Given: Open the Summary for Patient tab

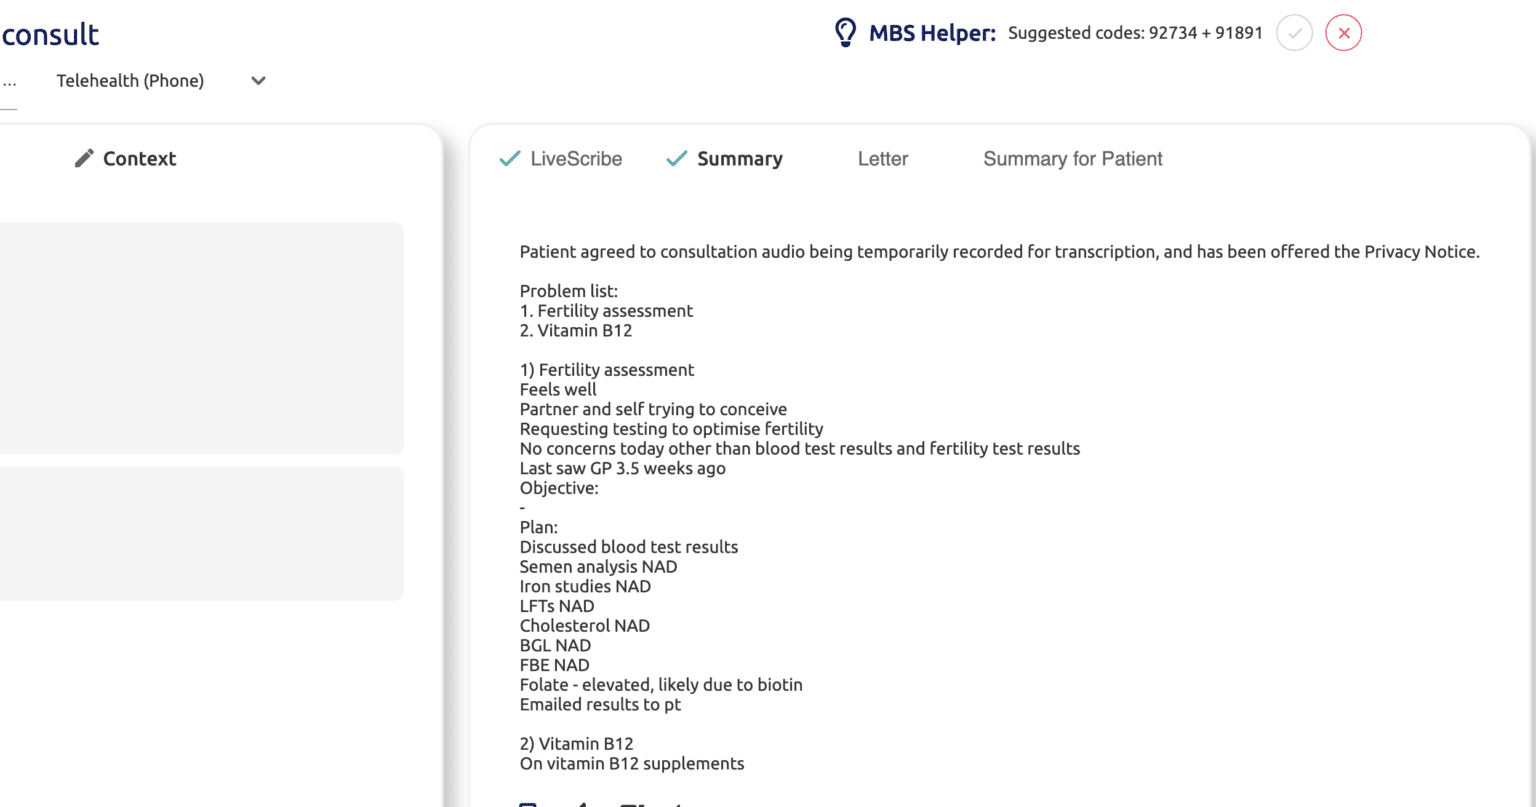Looking at the screenshot, I should coord(1072,158).
